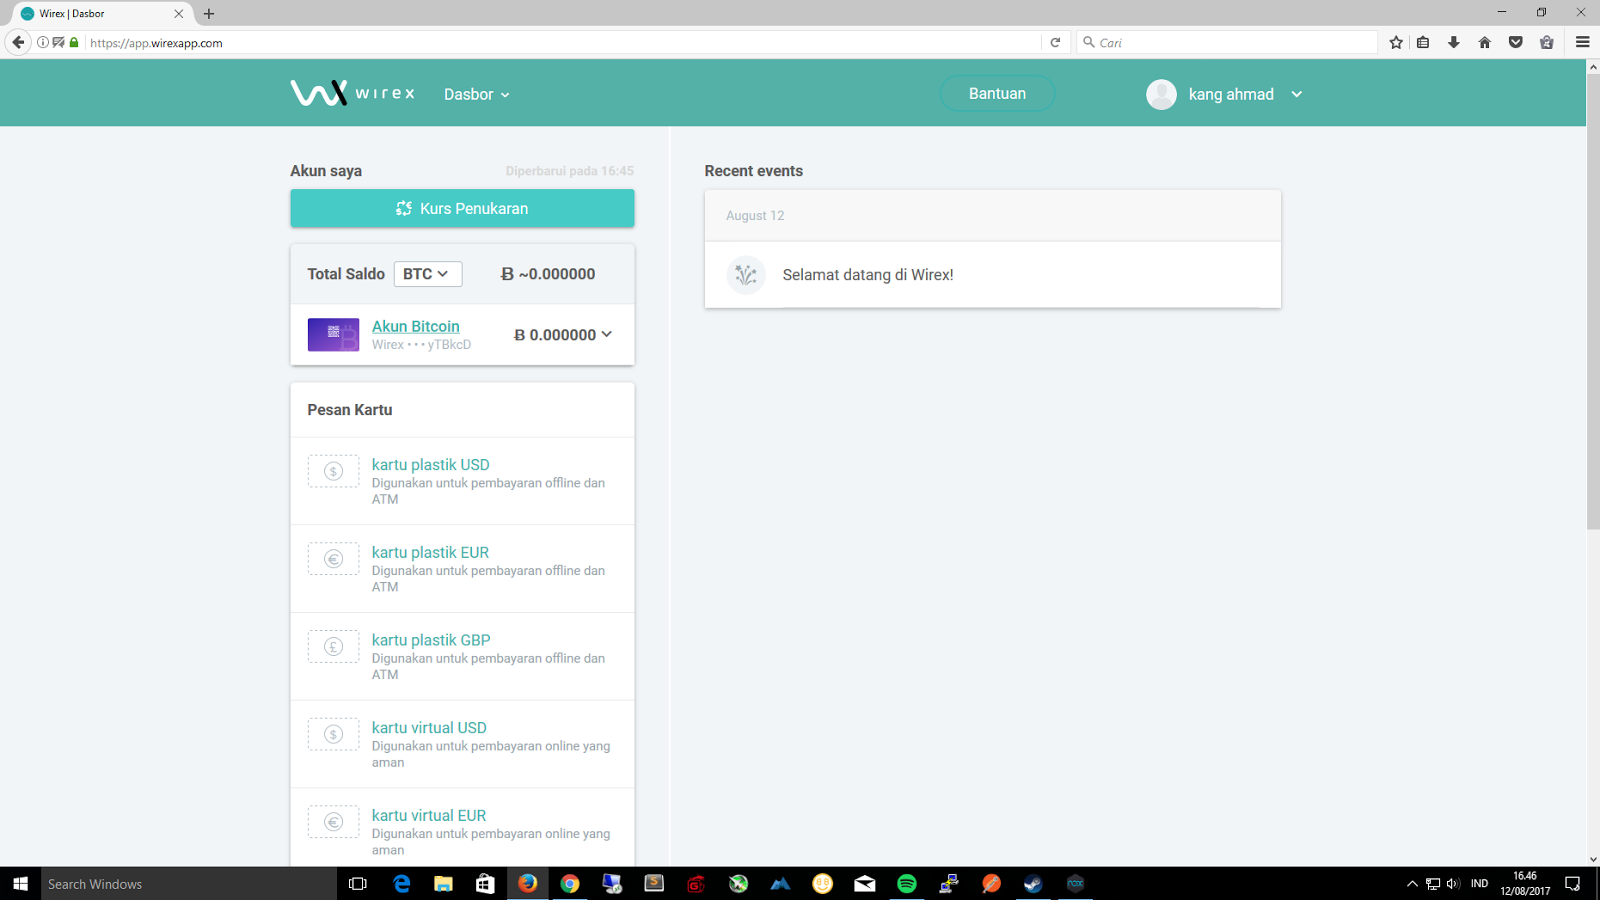Open Steam from the taskbar
This screenshot has height=900, width=1600.
click(1033, 884)
